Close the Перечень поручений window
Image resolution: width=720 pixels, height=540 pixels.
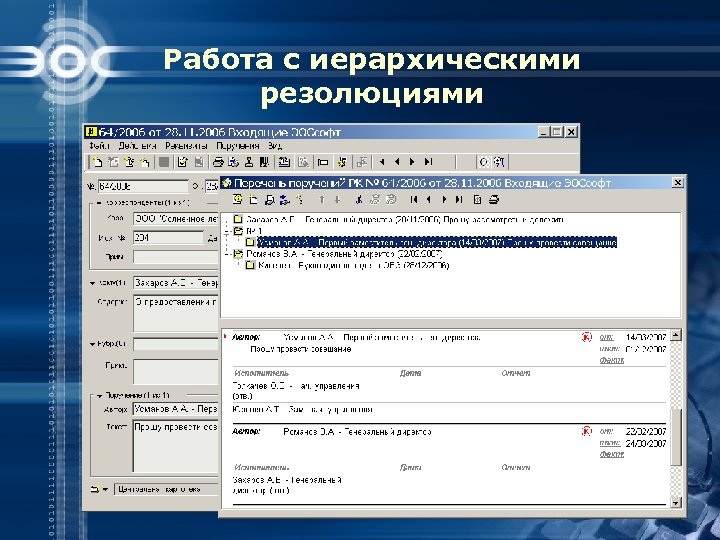click(x=678, y=182)
